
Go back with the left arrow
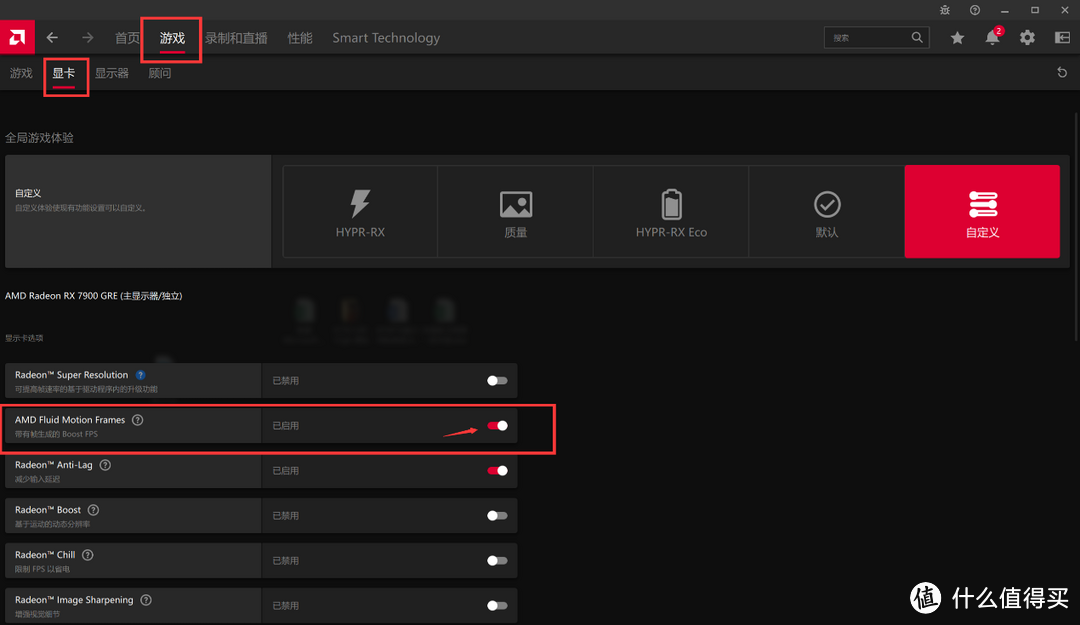tap(52, 38)
